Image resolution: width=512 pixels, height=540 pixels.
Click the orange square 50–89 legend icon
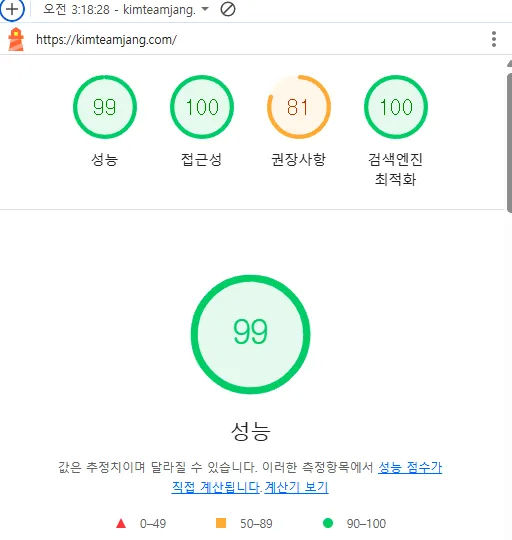[x=221, y=523]
